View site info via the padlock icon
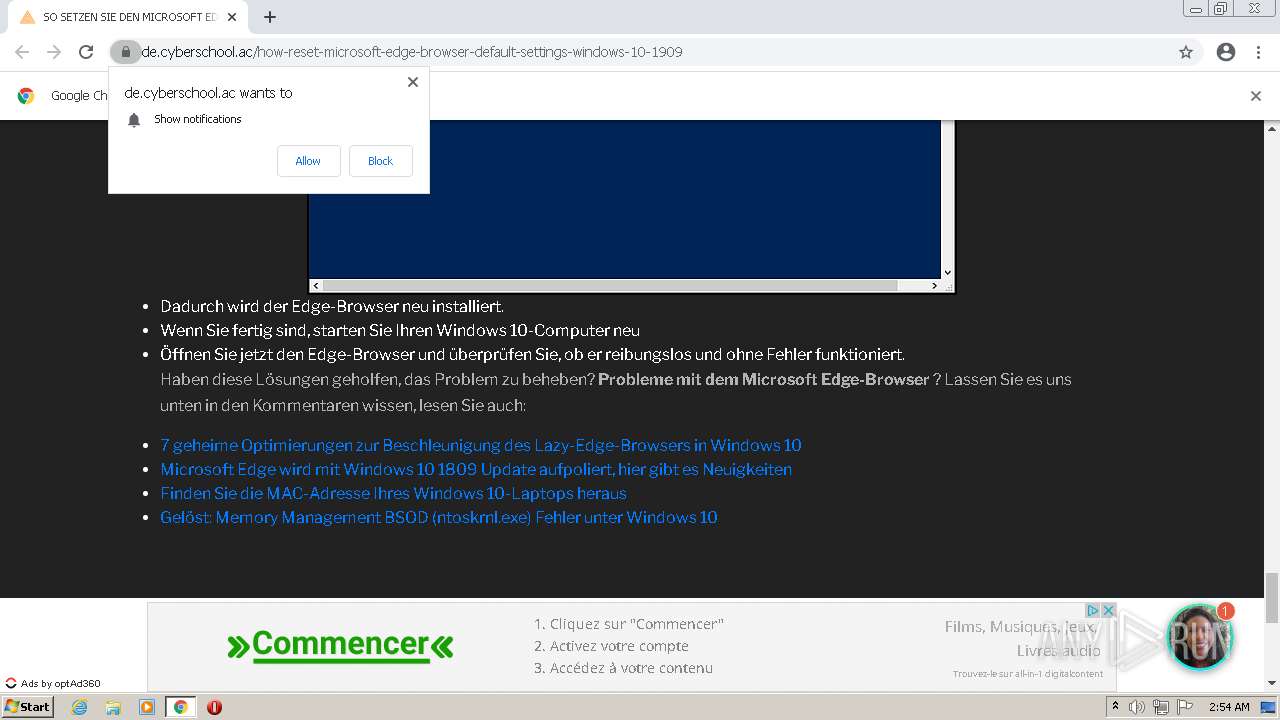The height and width of the screenshot is (720, 1280). pos(125,52)
